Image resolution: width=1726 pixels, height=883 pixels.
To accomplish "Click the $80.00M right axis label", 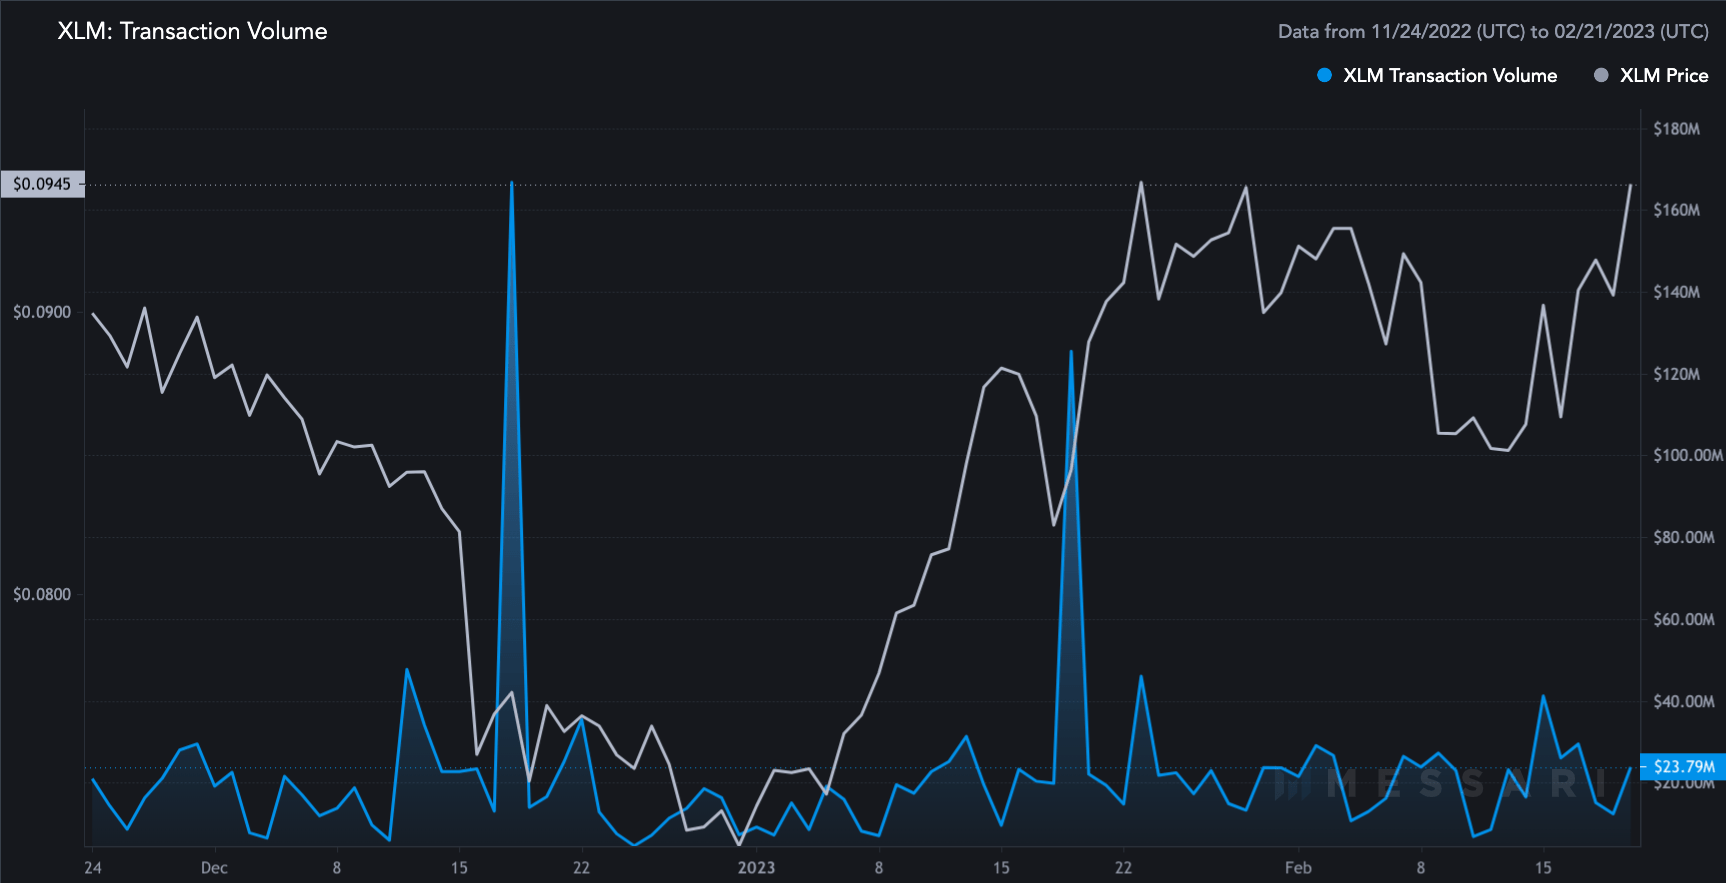I will 1684,537.
